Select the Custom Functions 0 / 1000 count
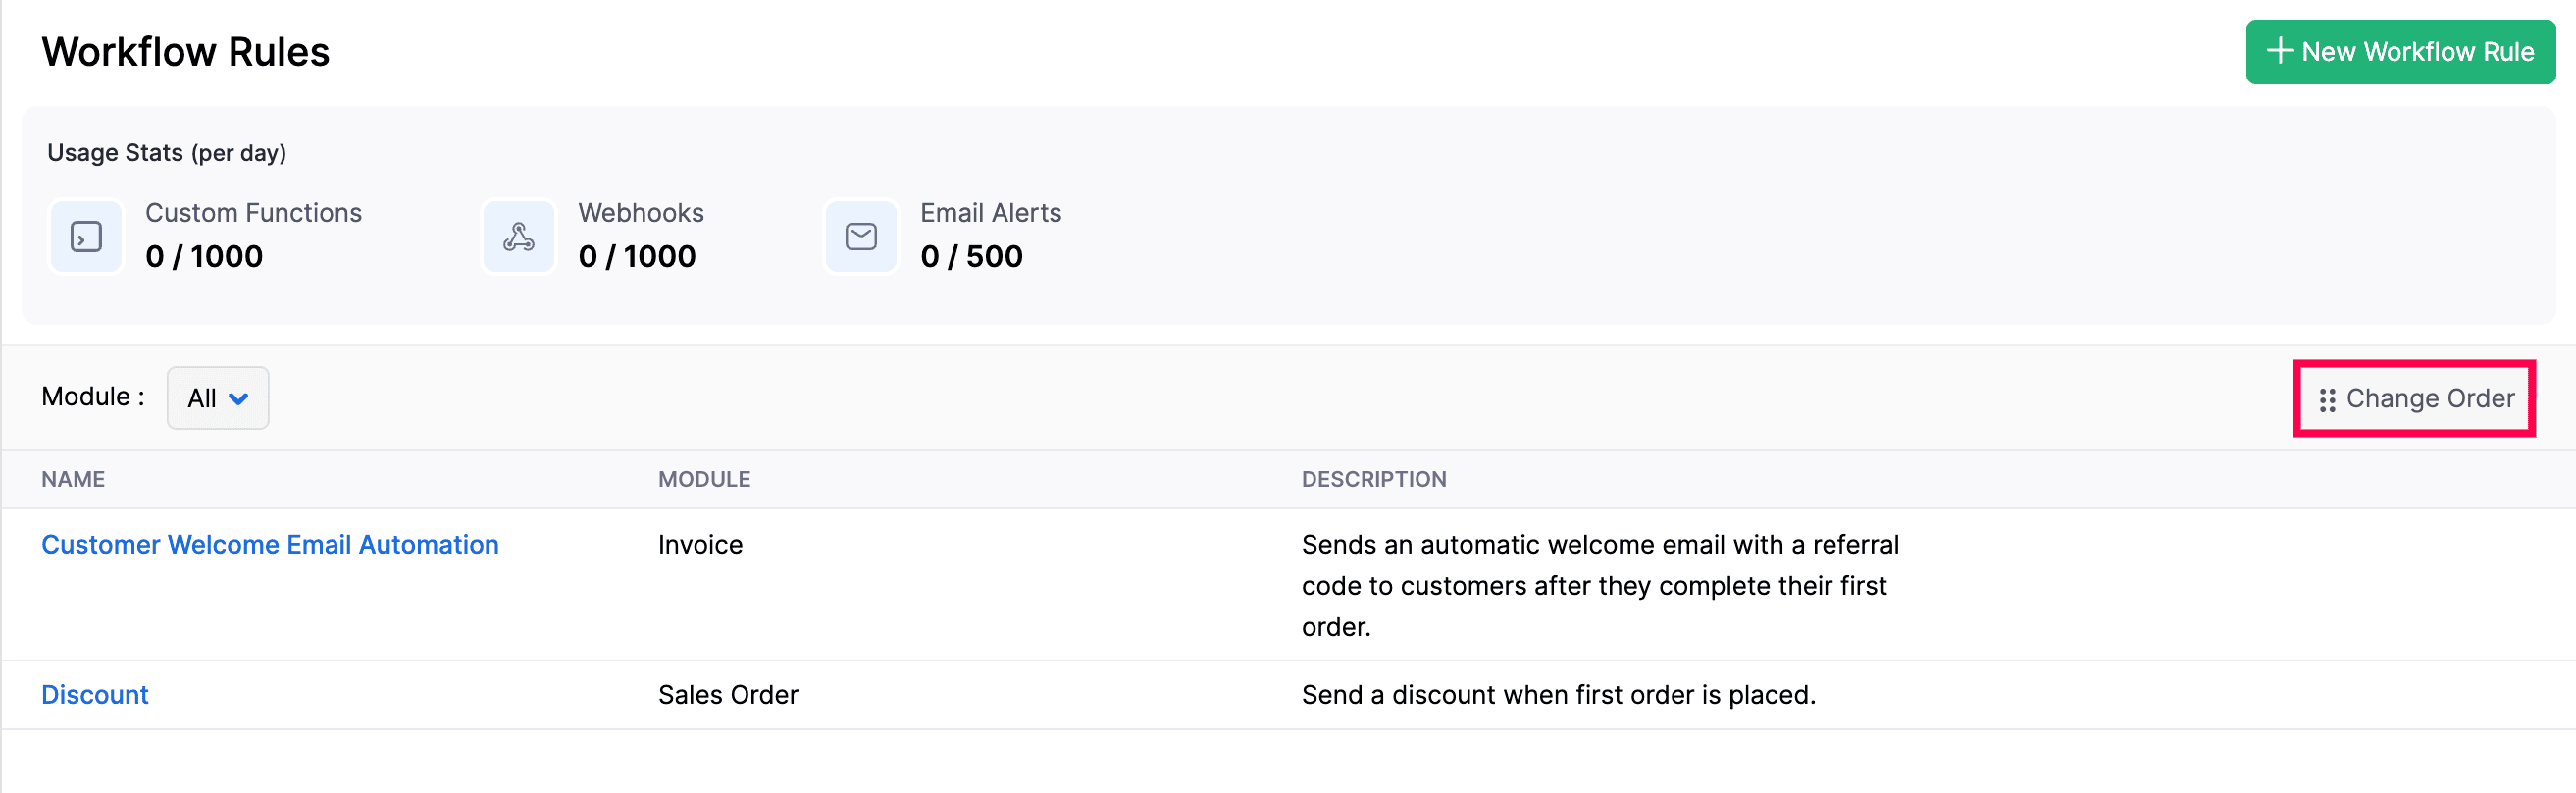Image resolution: width=2576 pixels, height=793 pixels. coord(204,257)
